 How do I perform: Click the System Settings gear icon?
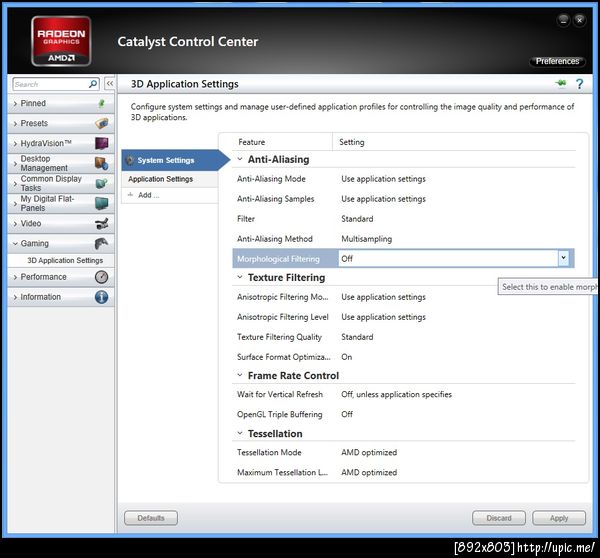tap(130, 160)
